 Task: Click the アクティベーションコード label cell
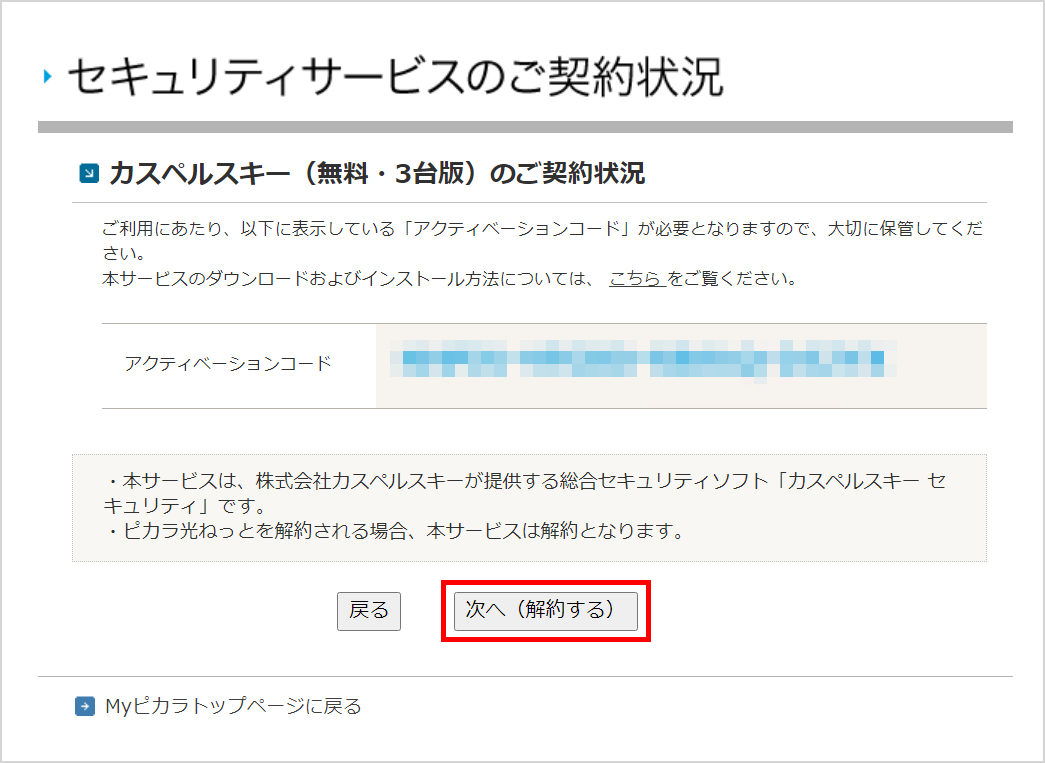pos(239,365)
